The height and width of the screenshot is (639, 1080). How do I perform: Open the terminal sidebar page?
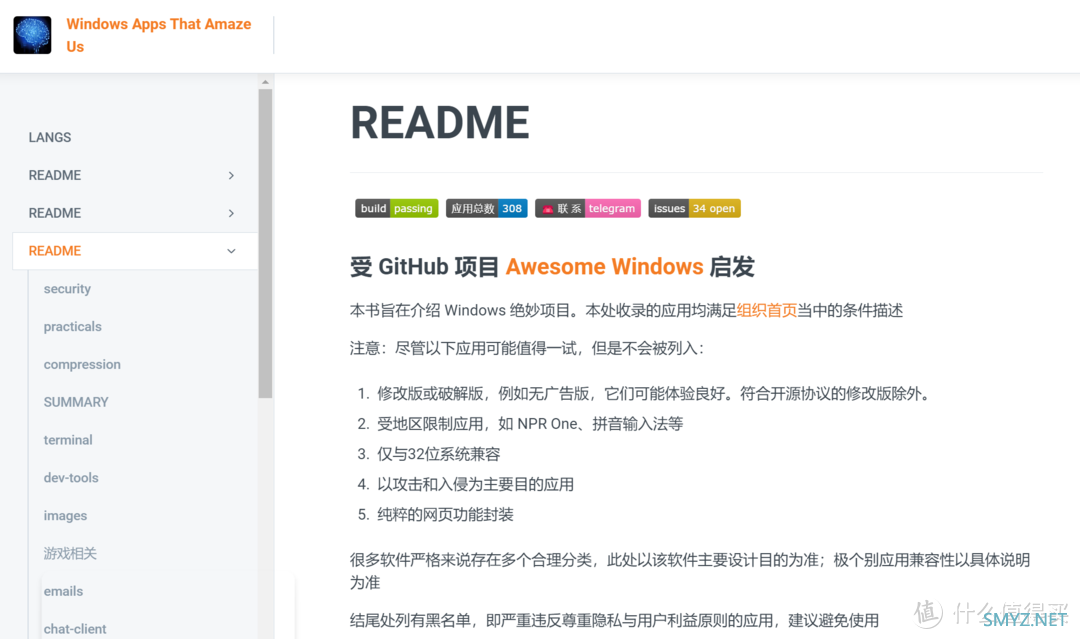click(x=68, y=440)
